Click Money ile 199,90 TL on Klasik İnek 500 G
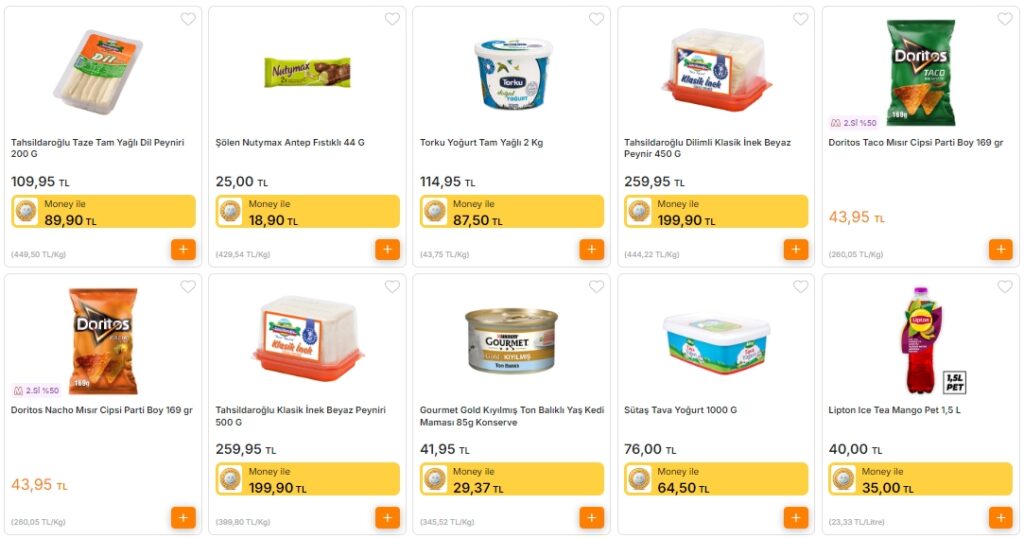Viewport: 1024px width, 538px height. [x=308, y=480]
